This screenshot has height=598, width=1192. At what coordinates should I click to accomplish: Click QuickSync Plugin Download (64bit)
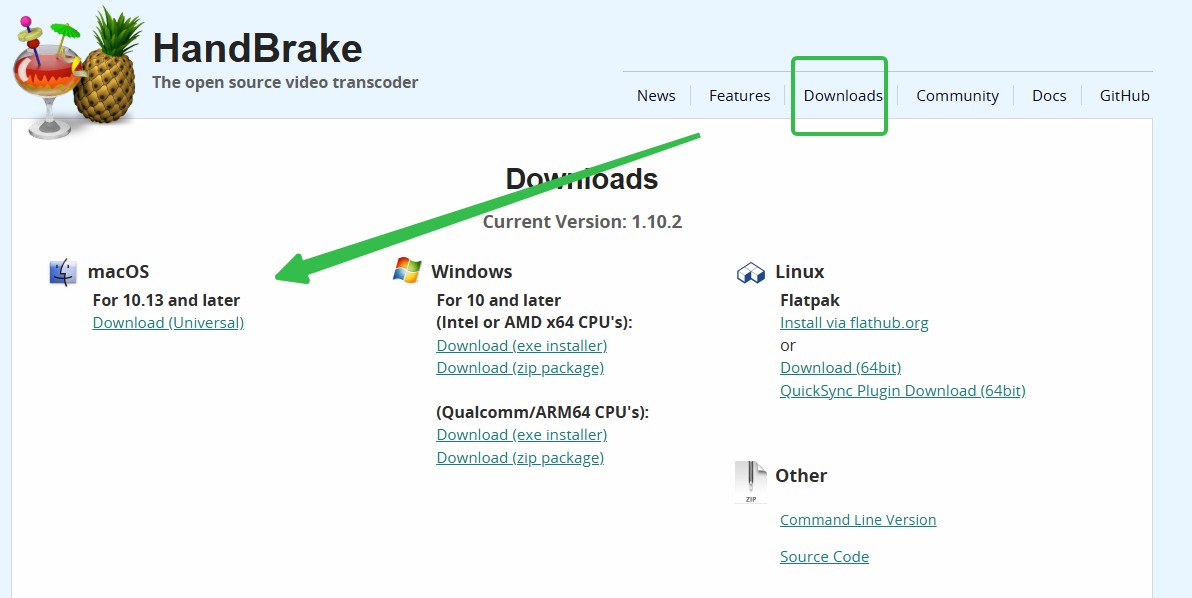pos(902,391)
